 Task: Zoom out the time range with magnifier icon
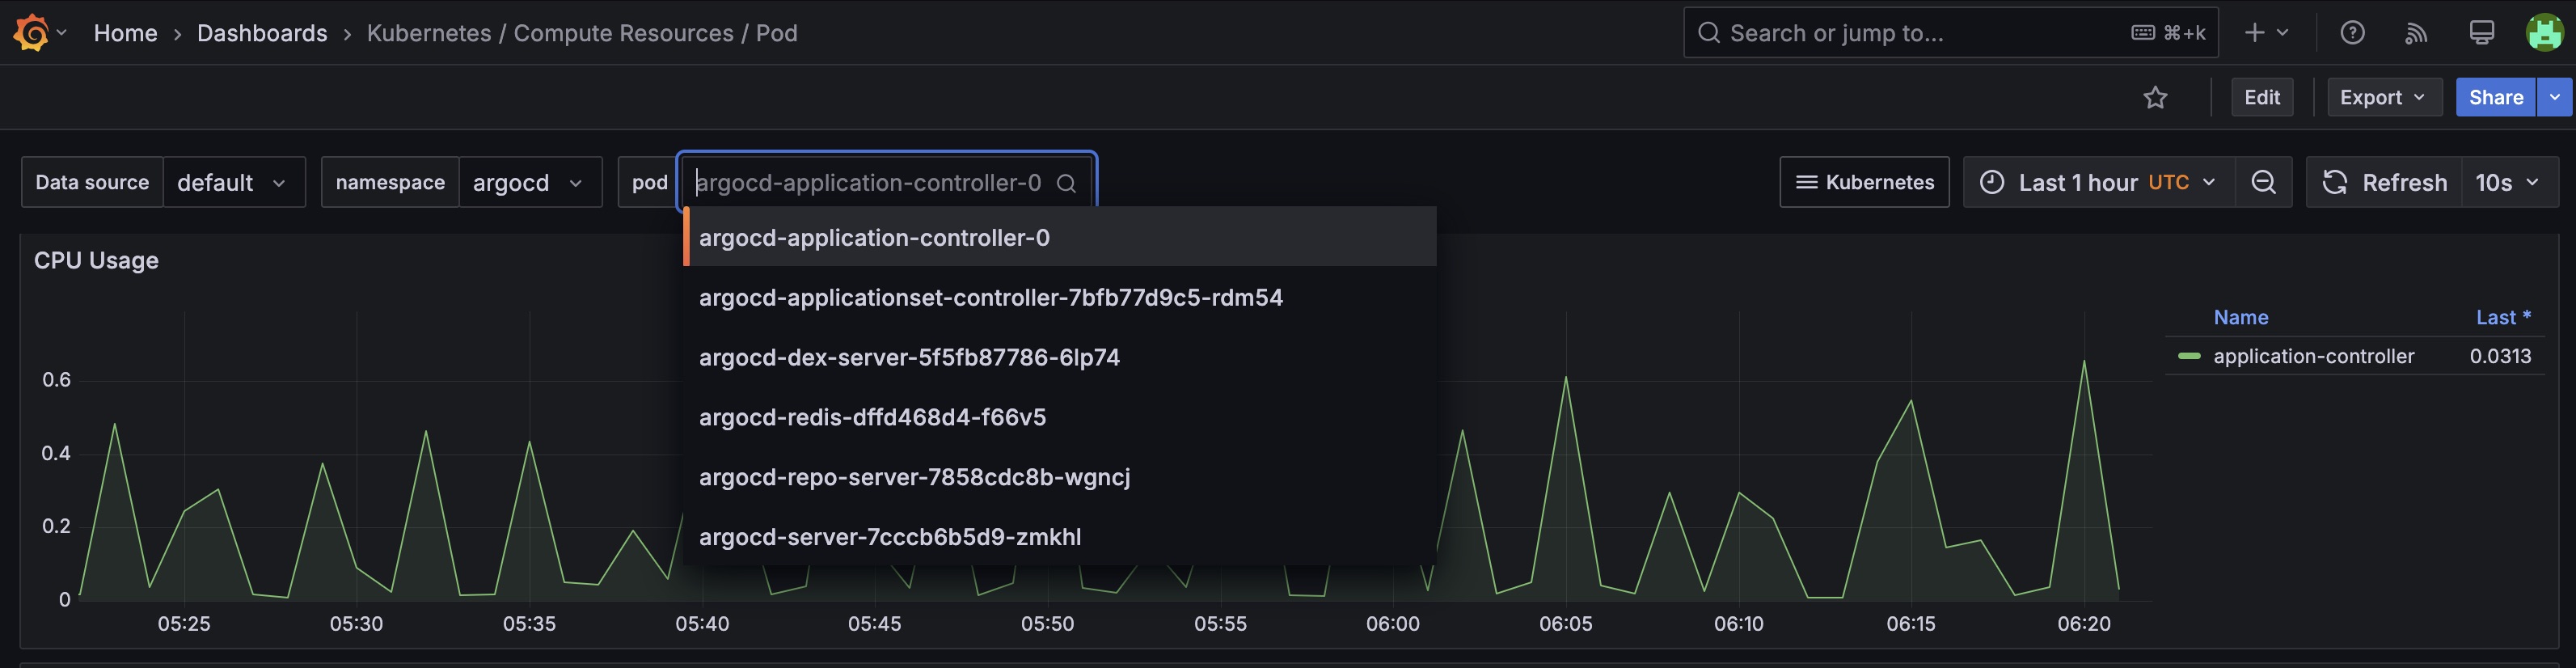point(2263,182)
